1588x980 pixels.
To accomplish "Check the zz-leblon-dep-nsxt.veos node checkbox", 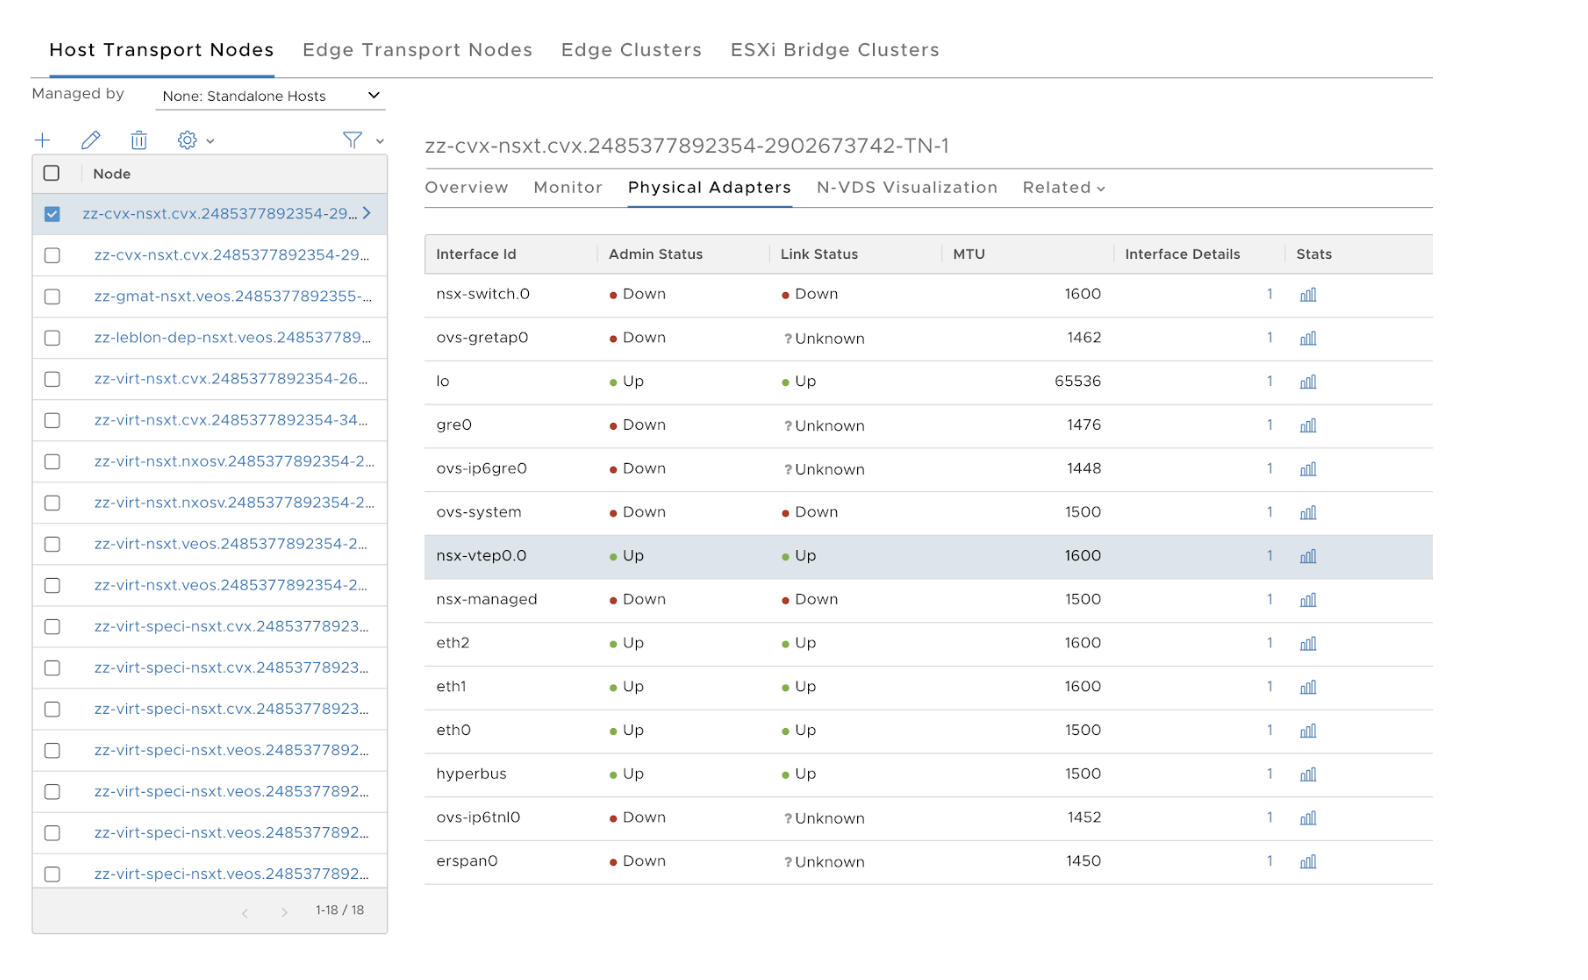I will point(52,338).
